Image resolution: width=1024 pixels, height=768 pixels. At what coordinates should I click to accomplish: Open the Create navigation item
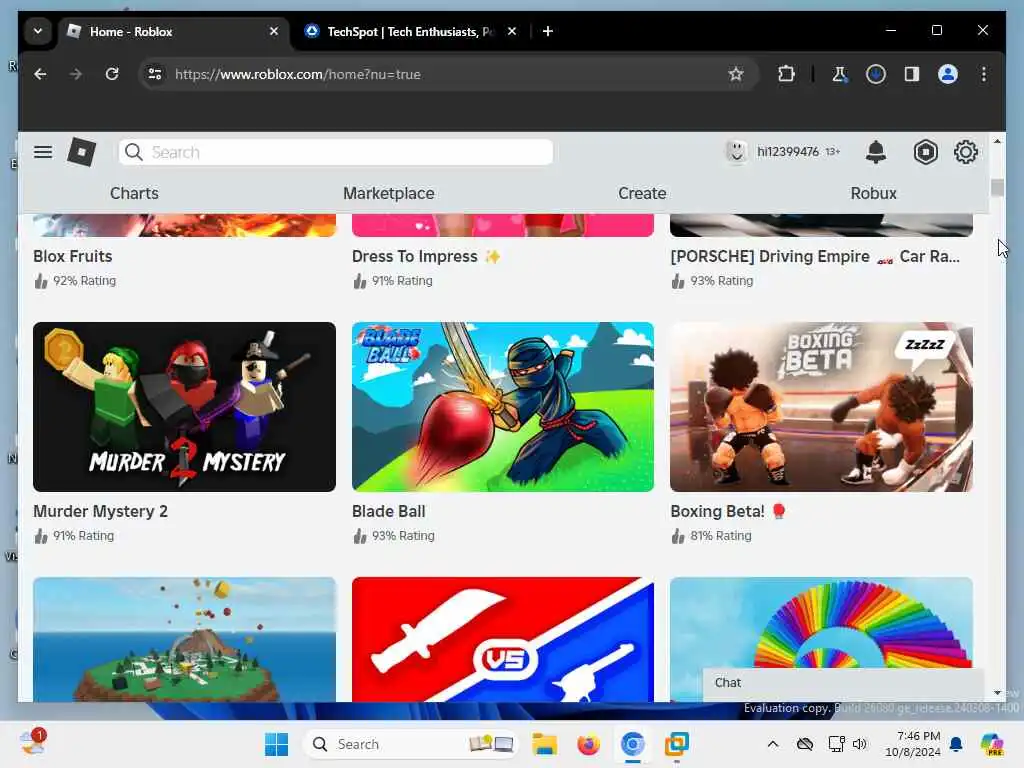pyautogui.click(x=642, y=193)
